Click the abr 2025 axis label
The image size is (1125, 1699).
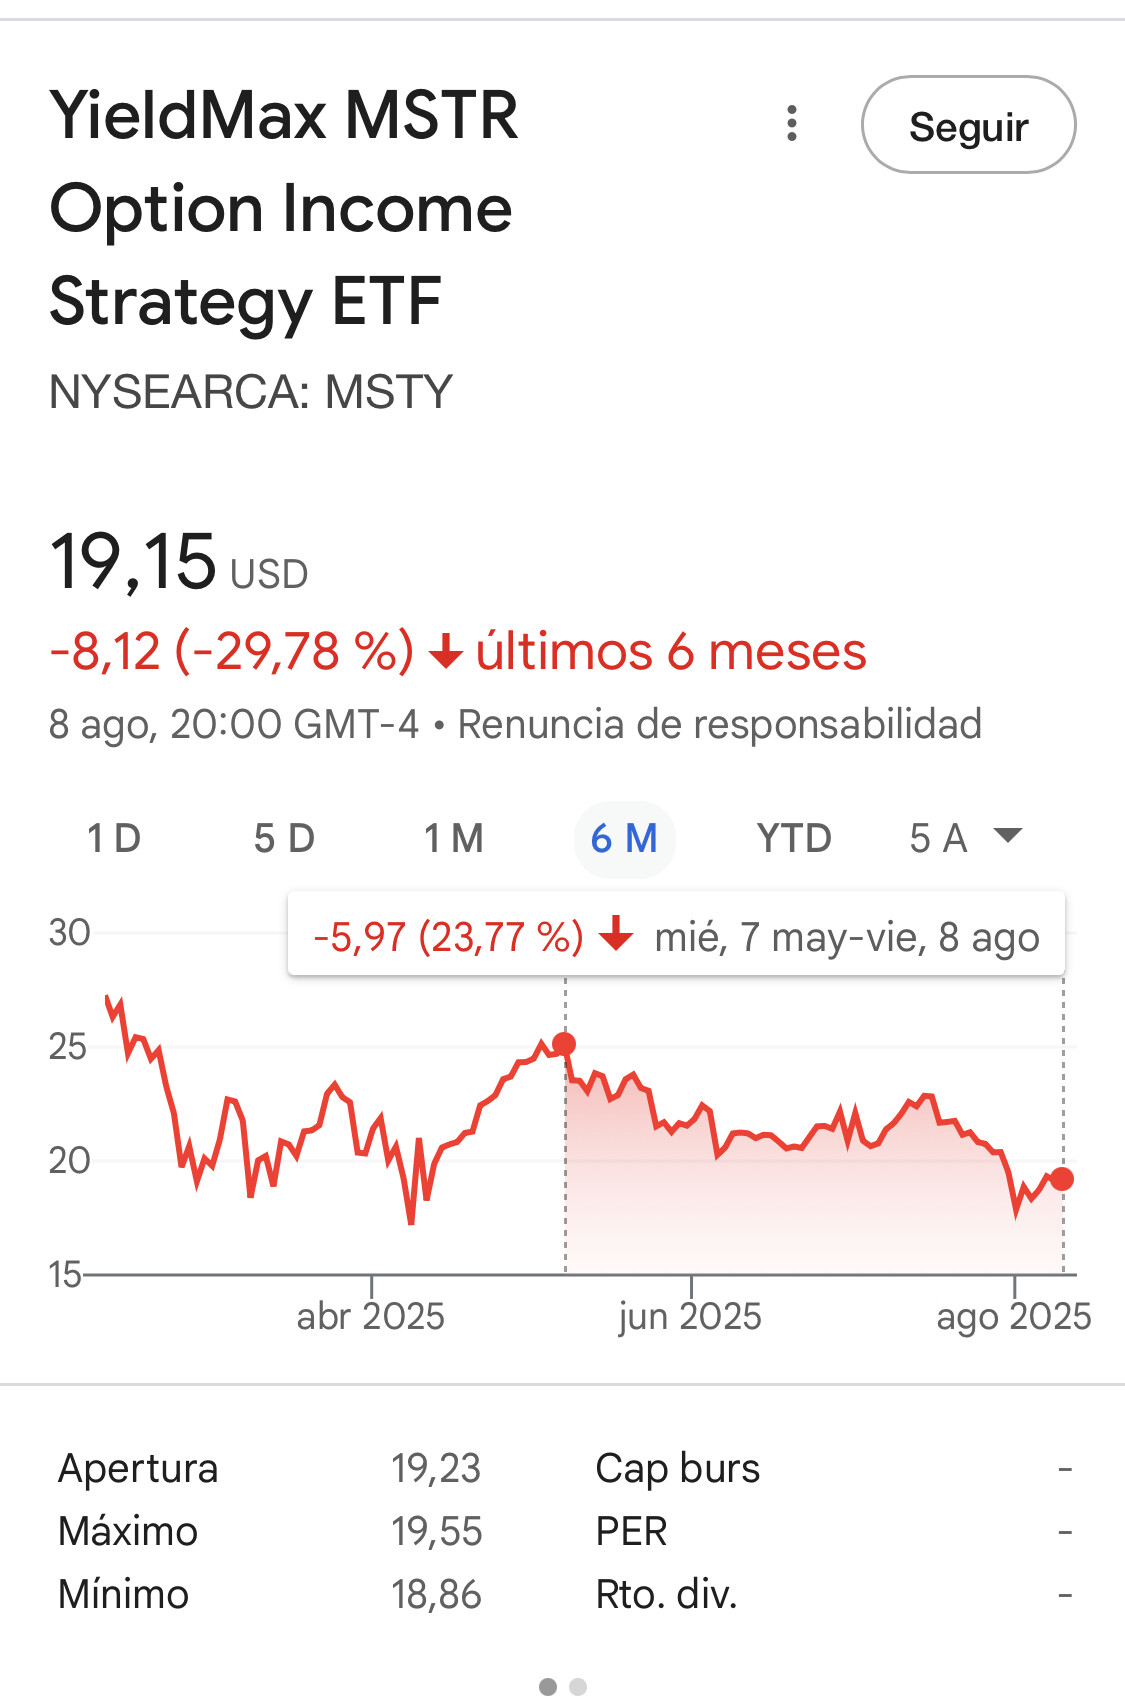tap(370, 1316)
